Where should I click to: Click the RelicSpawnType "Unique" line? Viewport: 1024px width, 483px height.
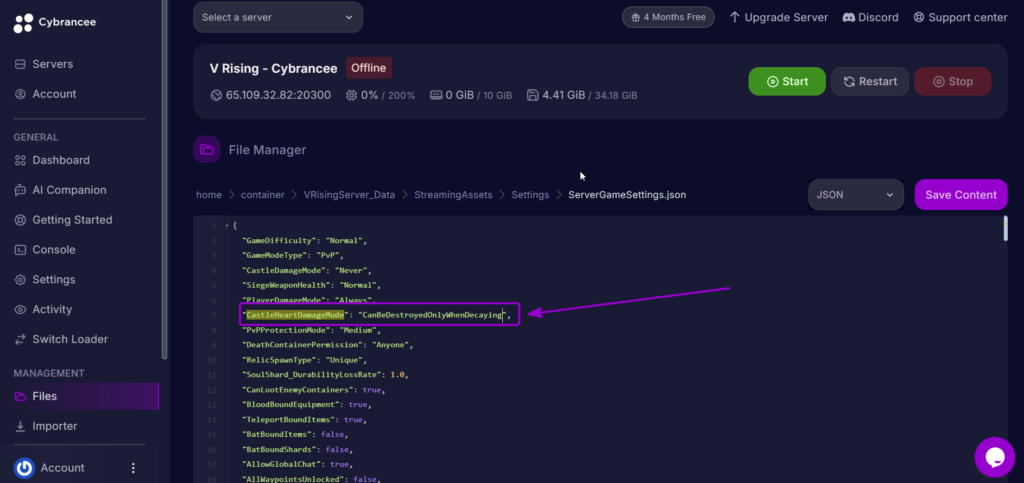click(x=304, y=360)
